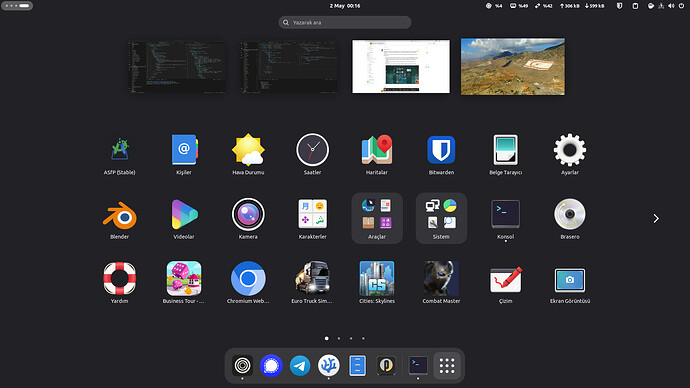The image size is (690, 388).
Task: Open Konsol terminal from app grid
Action: pos(506,219)
